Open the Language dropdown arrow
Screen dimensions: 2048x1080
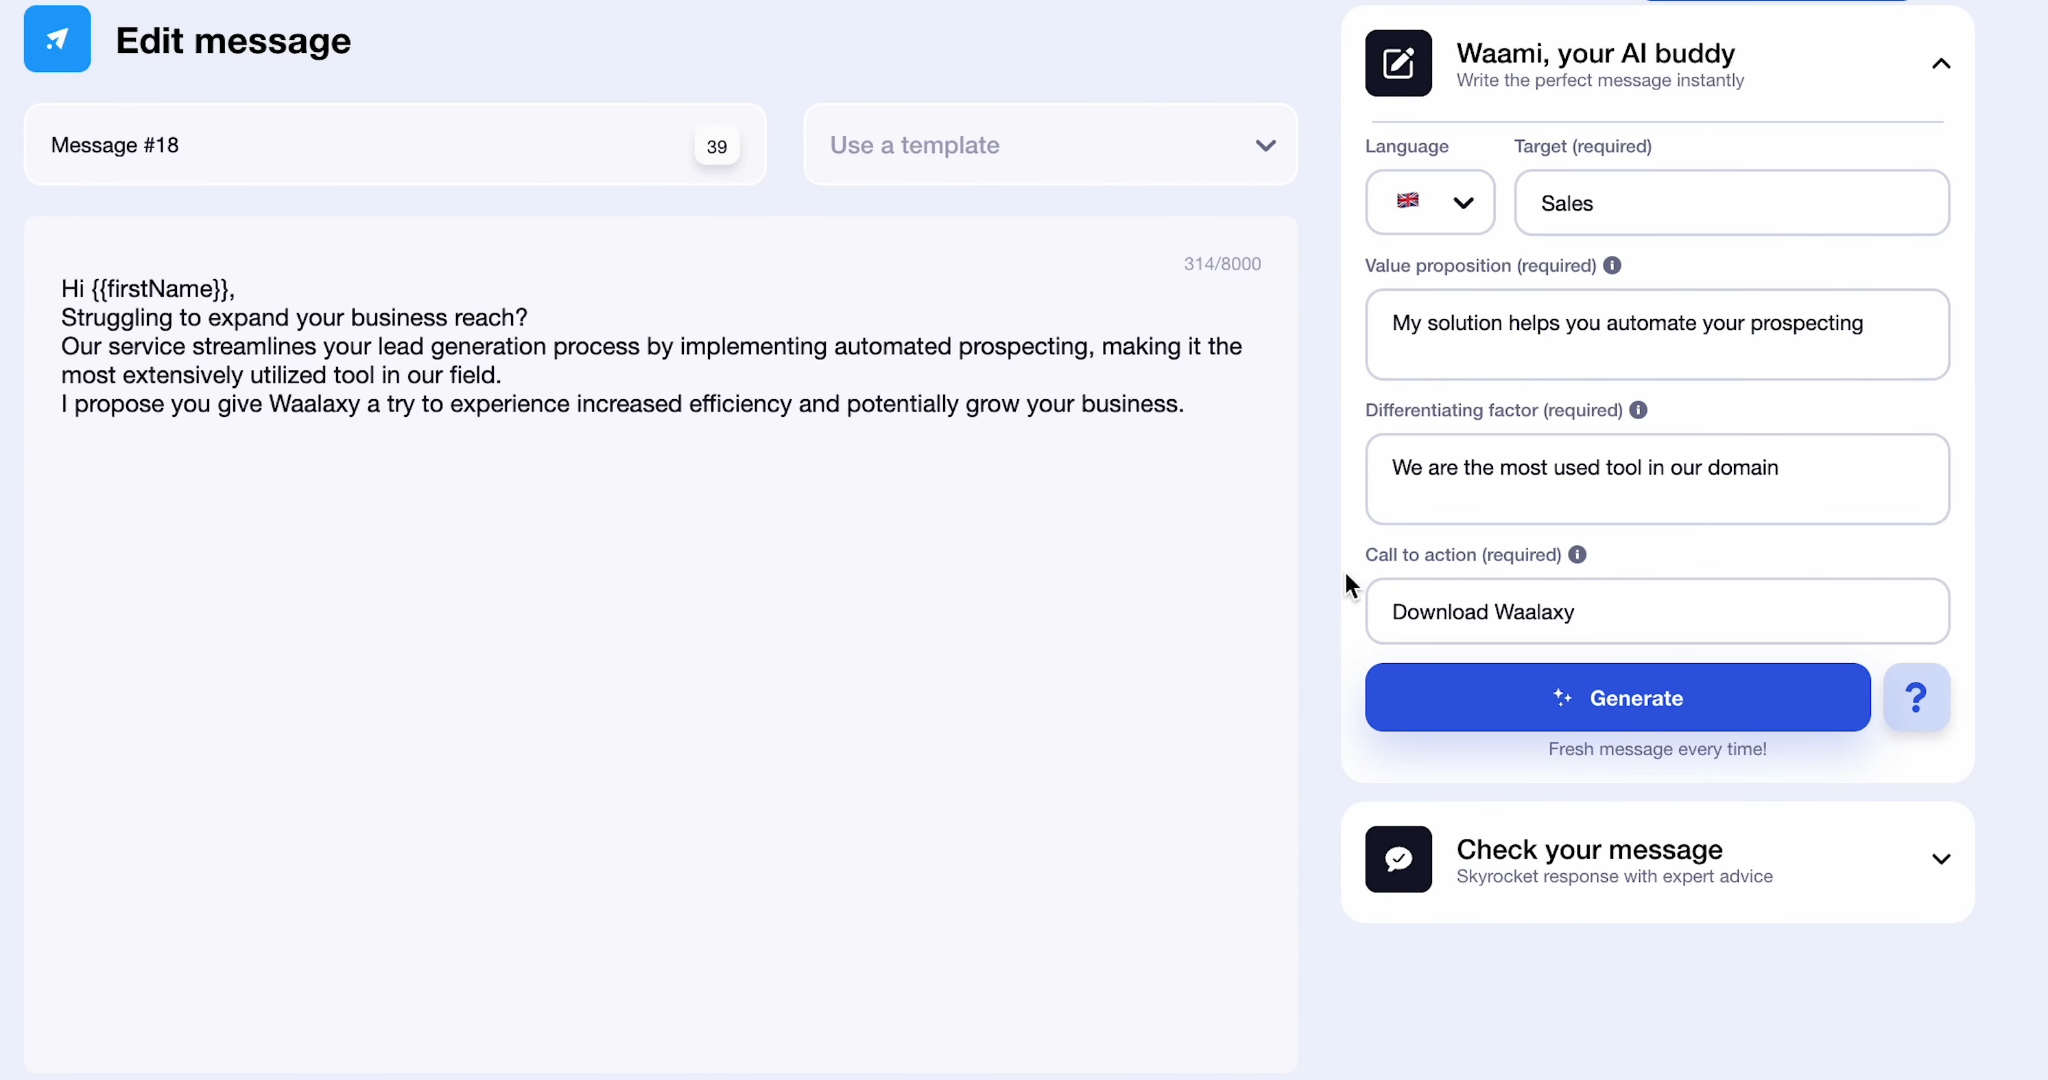point(1463,203)
